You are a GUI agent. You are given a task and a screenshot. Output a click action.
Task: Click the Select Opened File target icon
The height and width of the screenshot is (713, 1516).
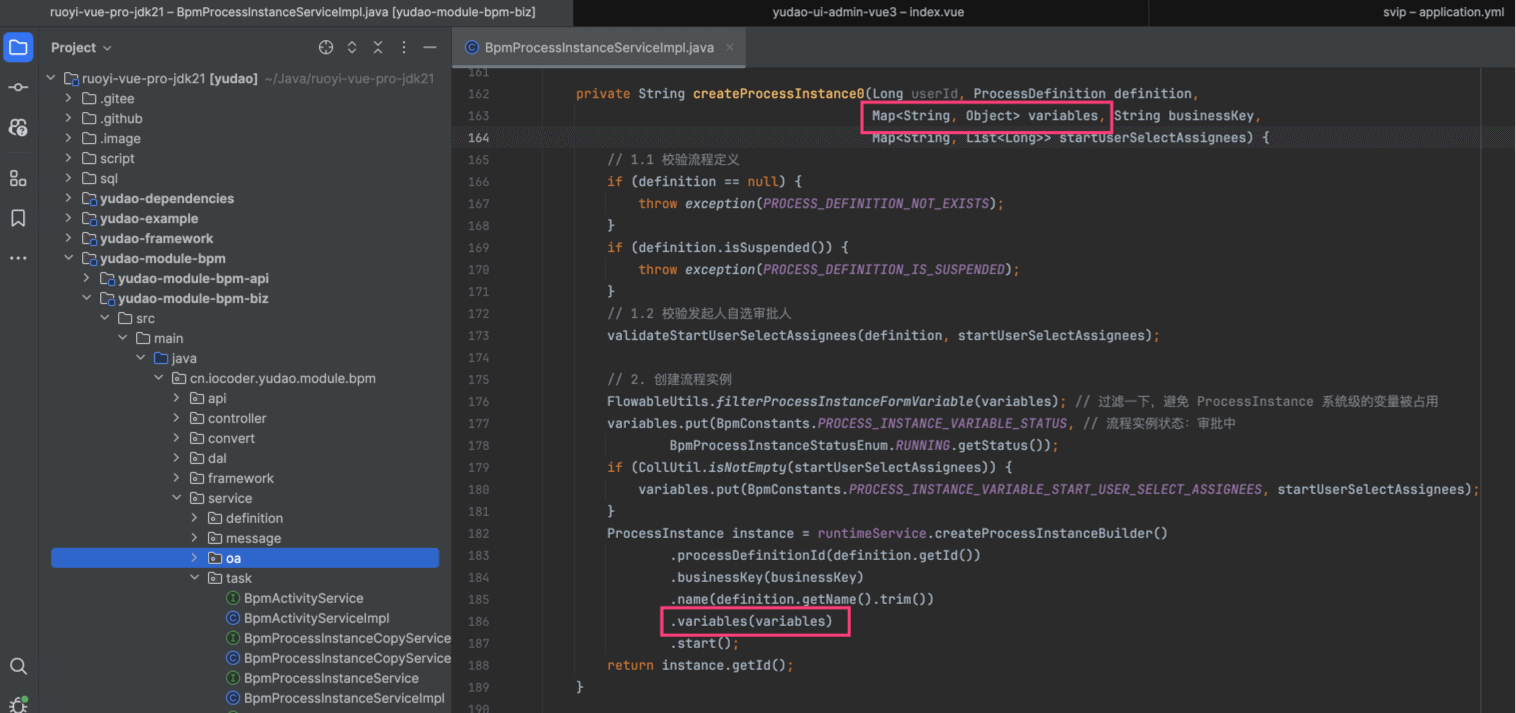pyautogui.click(x=326, y=48)
